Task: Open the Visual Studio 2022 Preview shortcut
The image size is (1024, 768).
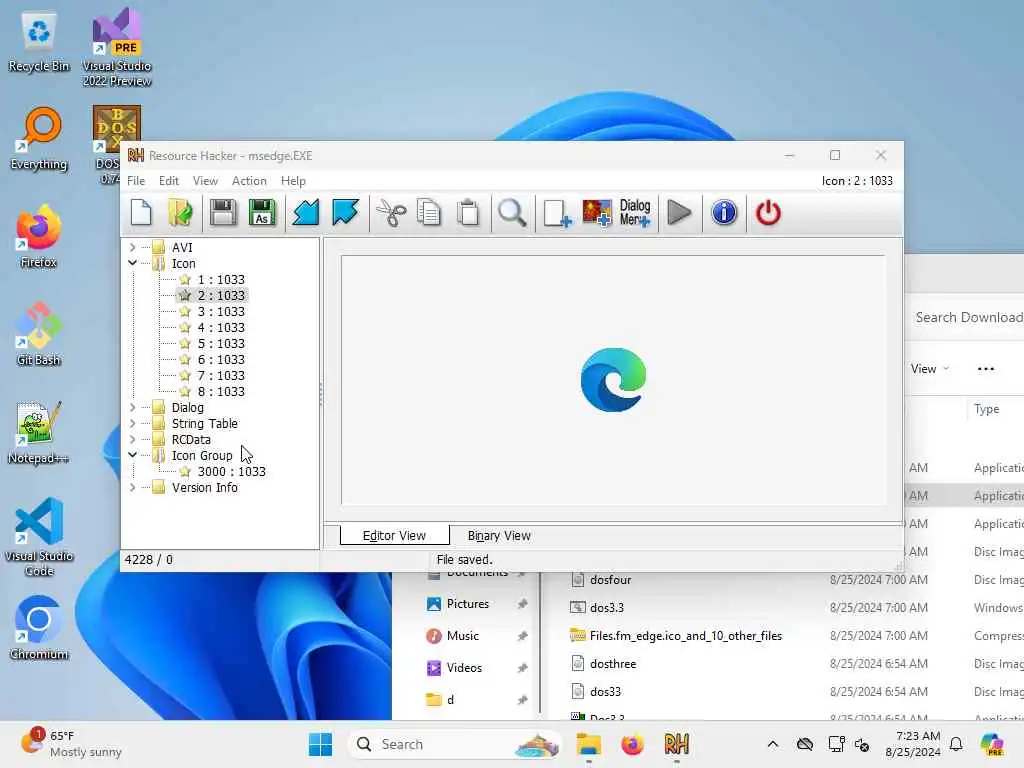Action: (x=117, y=47)
